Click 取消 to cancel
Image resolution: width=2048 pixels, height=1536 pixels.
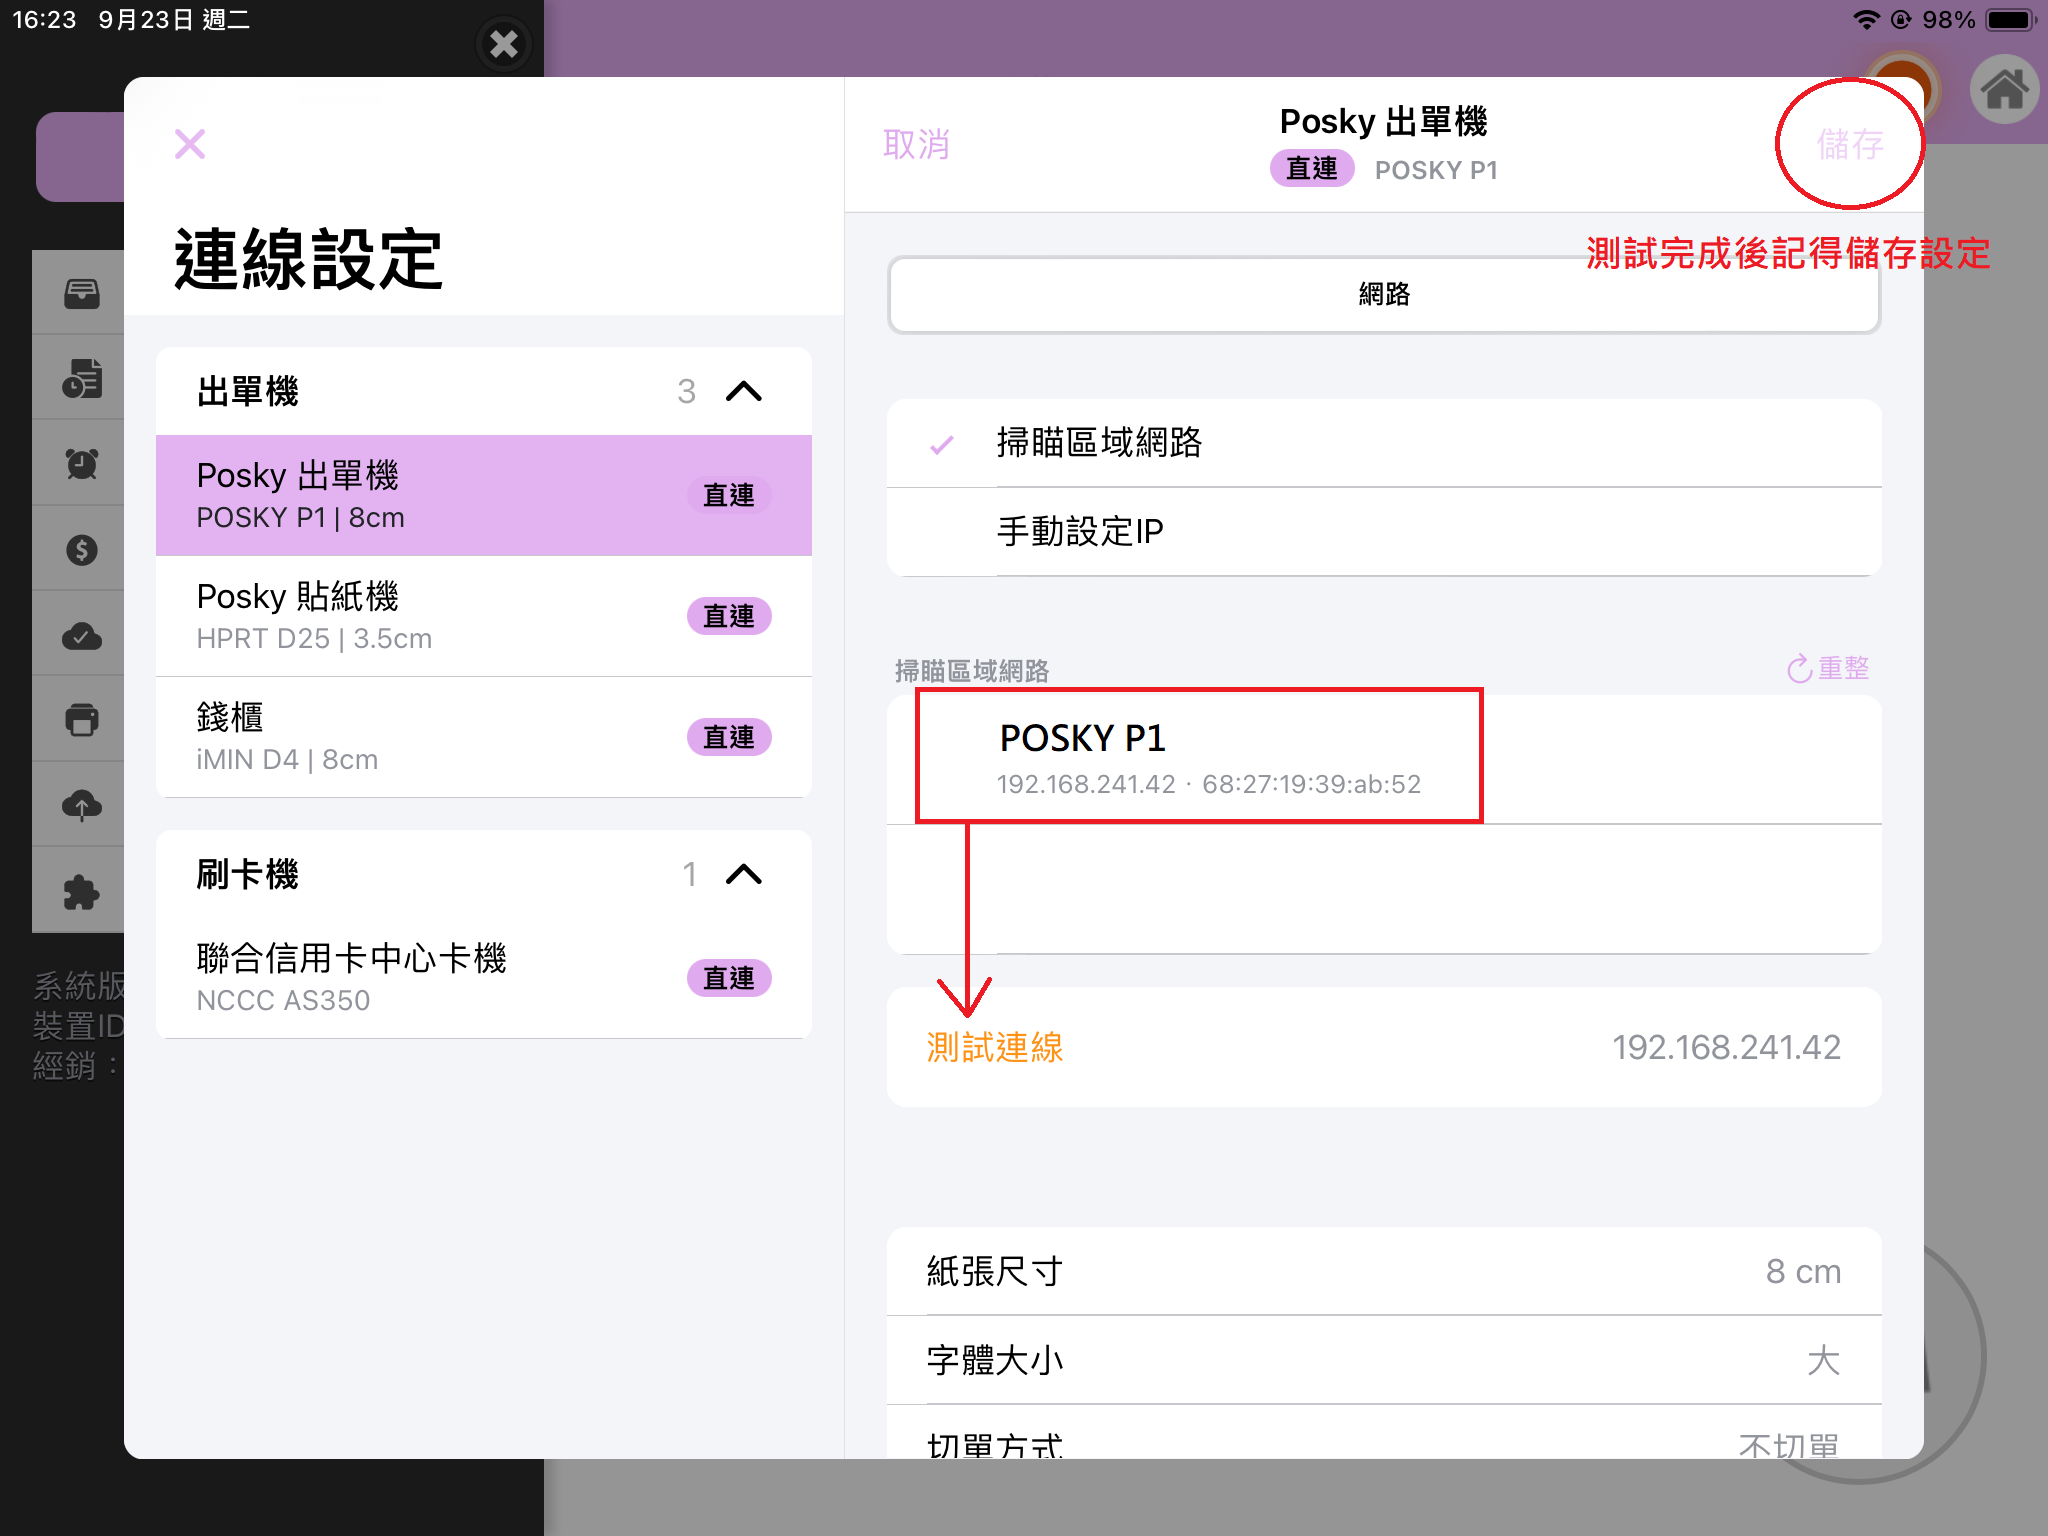click(x=916, y=145)
